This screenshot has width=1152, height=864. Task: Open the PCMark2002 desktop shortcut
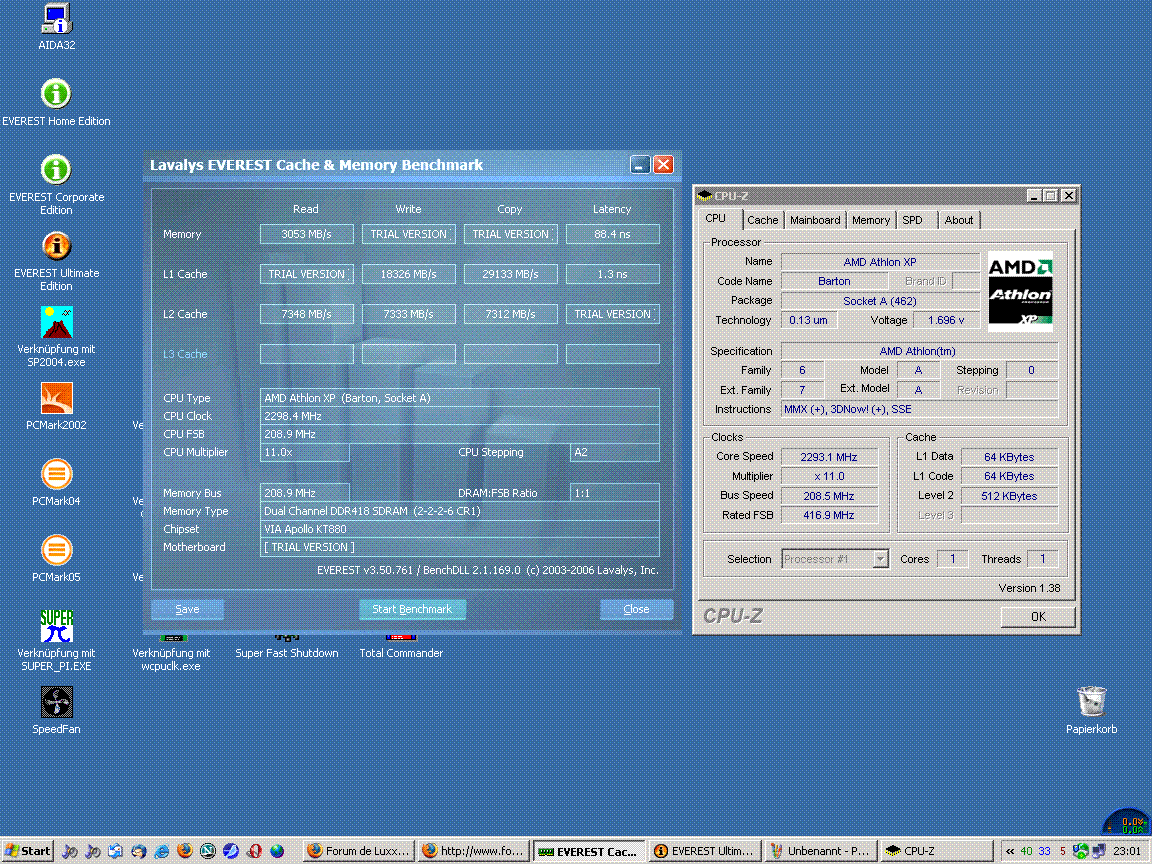[x=56, y=399]
